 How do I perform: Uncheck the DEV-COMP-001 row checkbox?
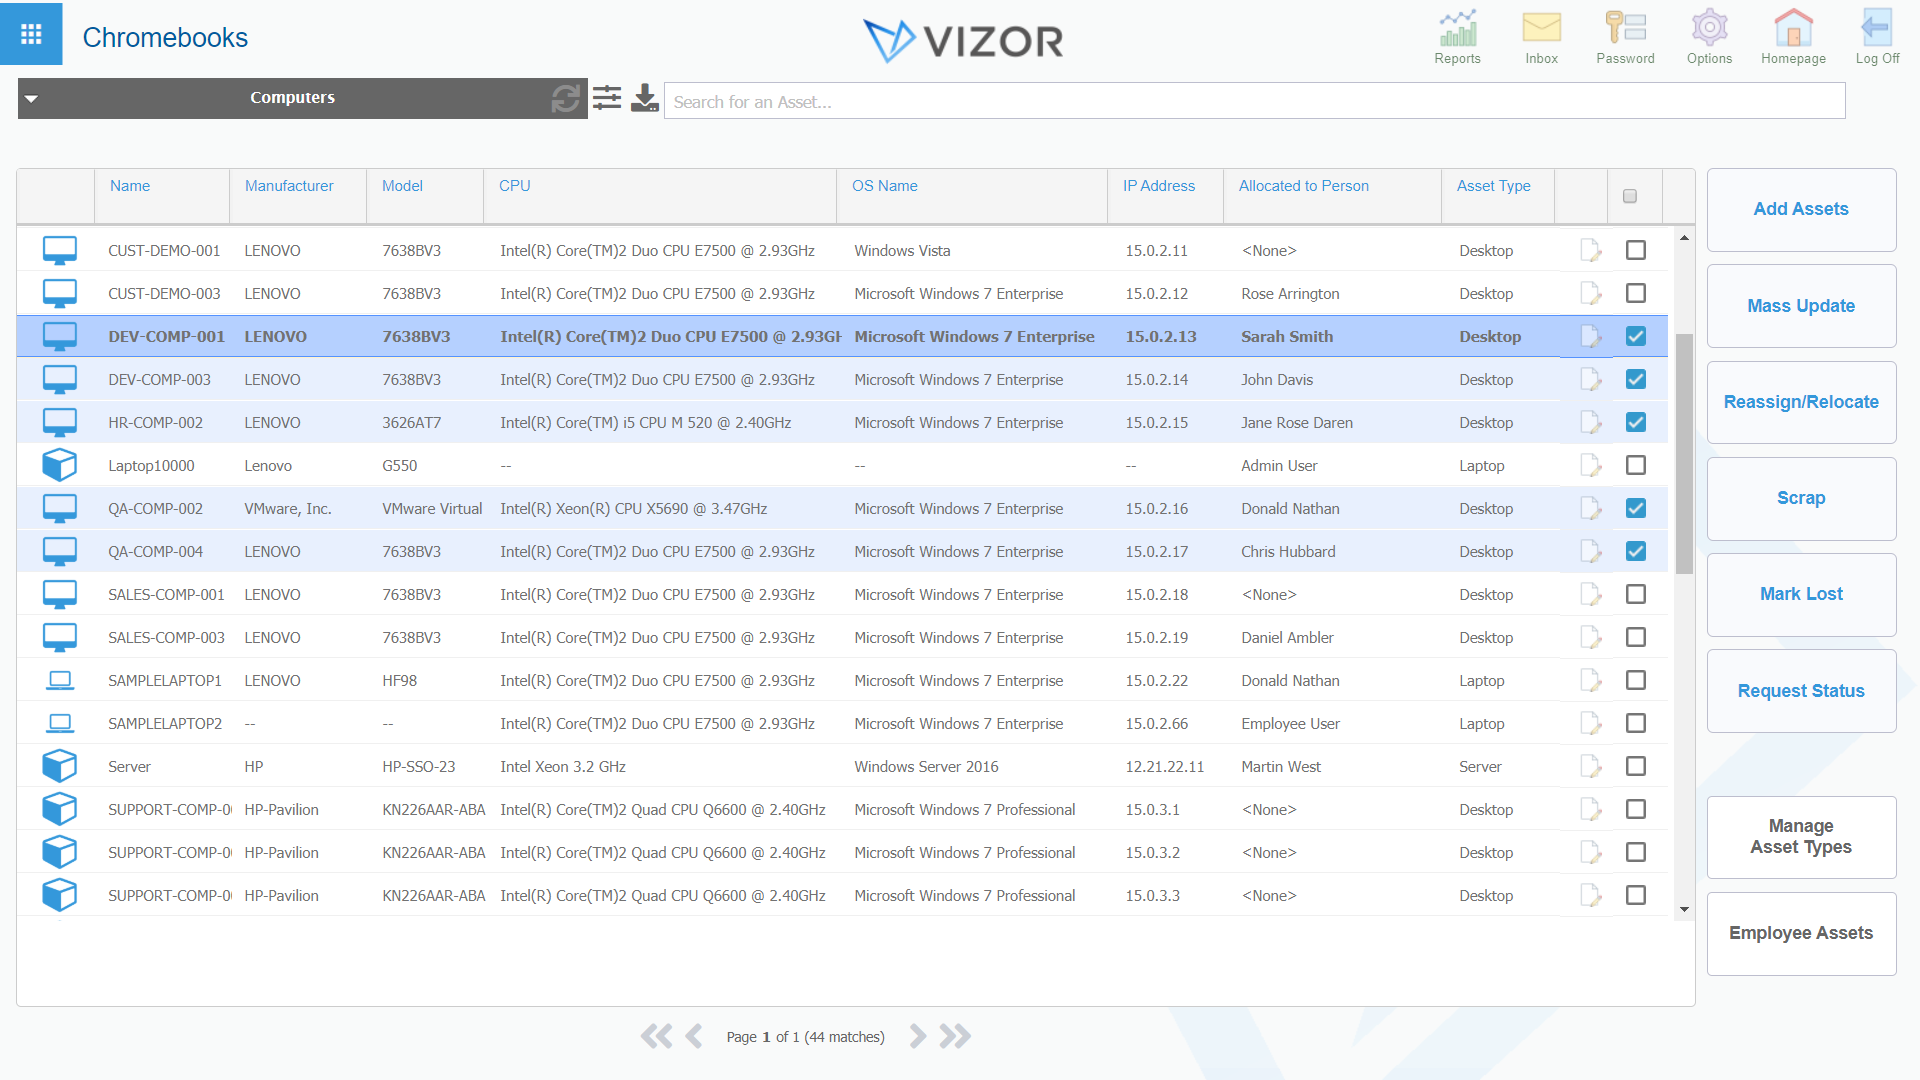click(1636, 336)
